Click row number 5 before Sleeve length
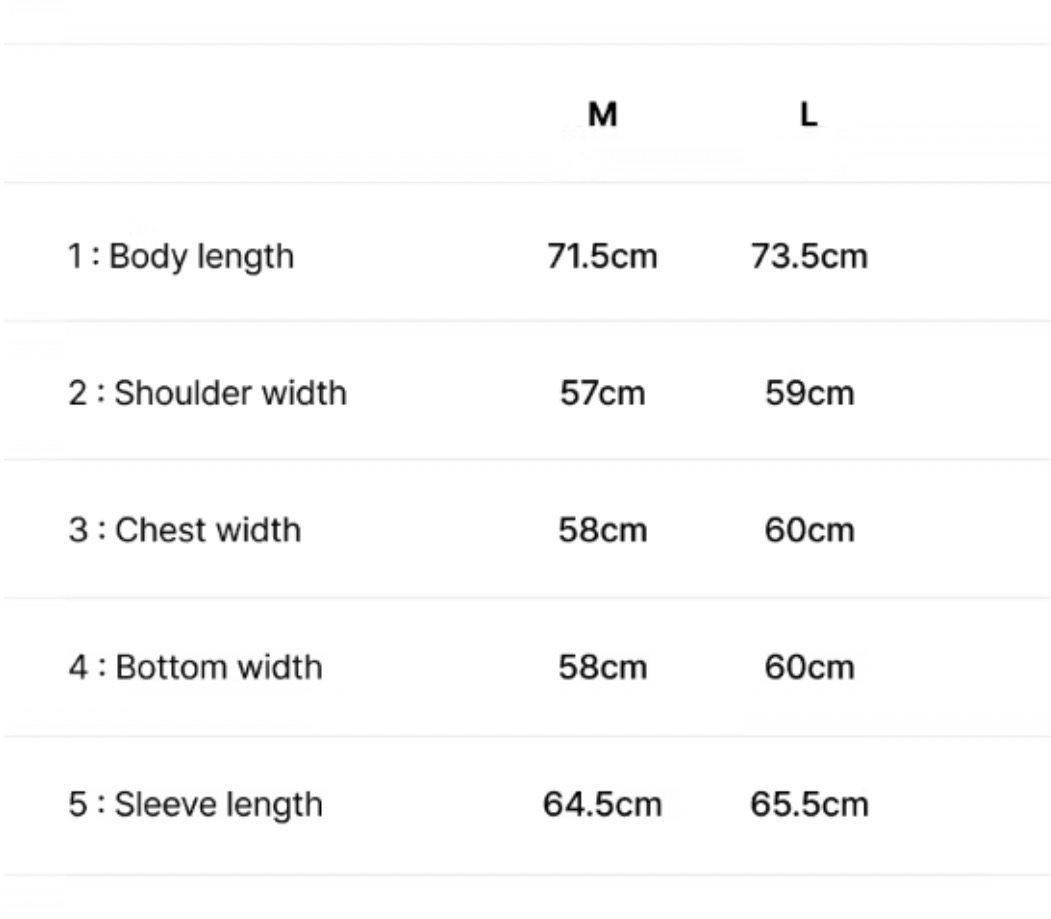Image resolution: width=1051 pixels, height=919 pixels. tap(78, 804)
